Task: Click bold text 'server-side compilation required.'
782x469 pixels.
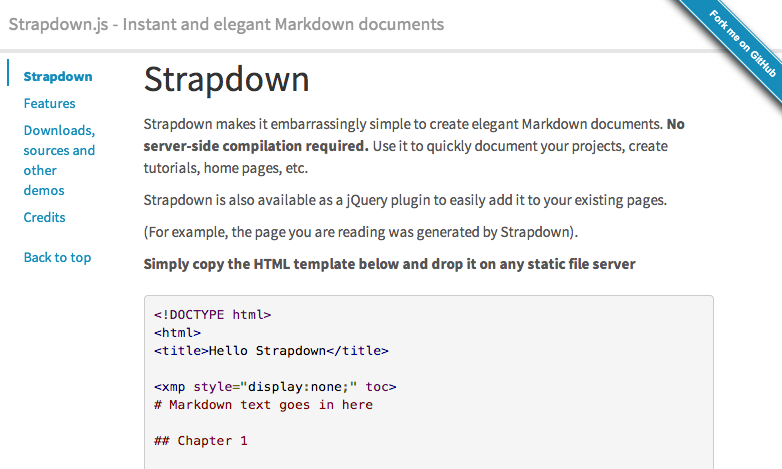Action: pos(256,146)
